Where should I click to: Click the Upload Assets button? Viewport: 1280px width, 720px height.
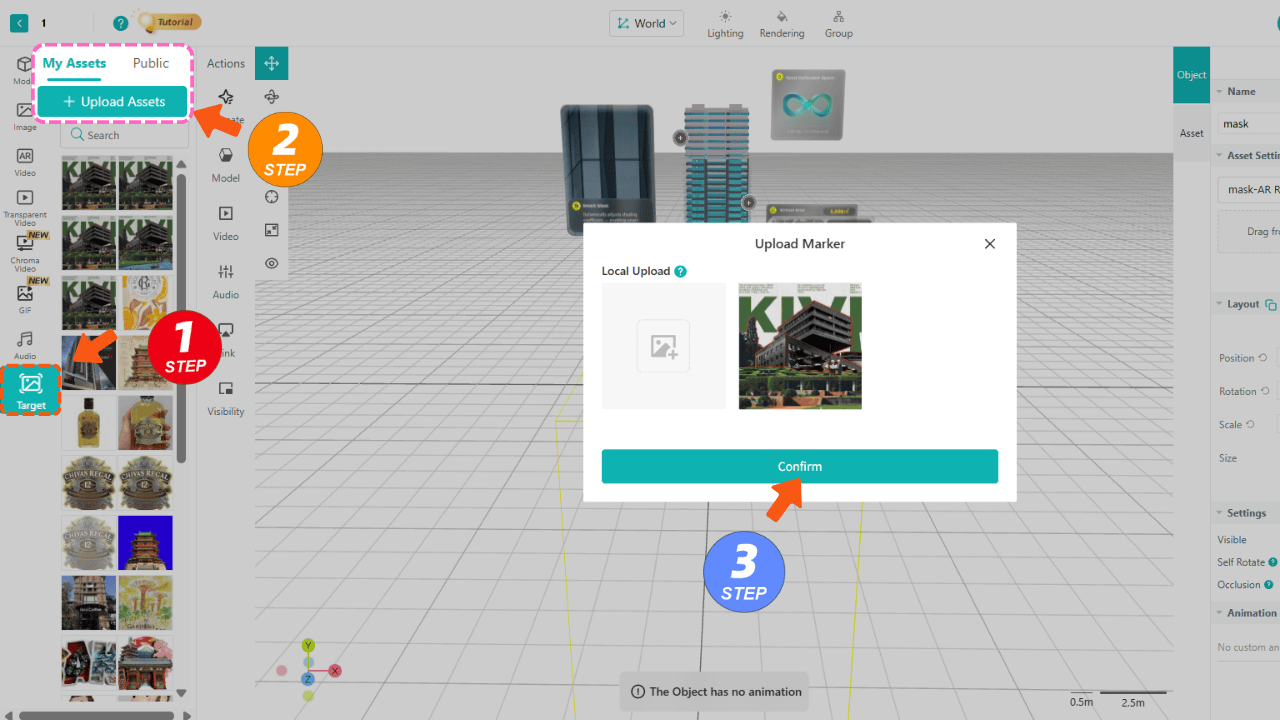(x=112, y=101)
